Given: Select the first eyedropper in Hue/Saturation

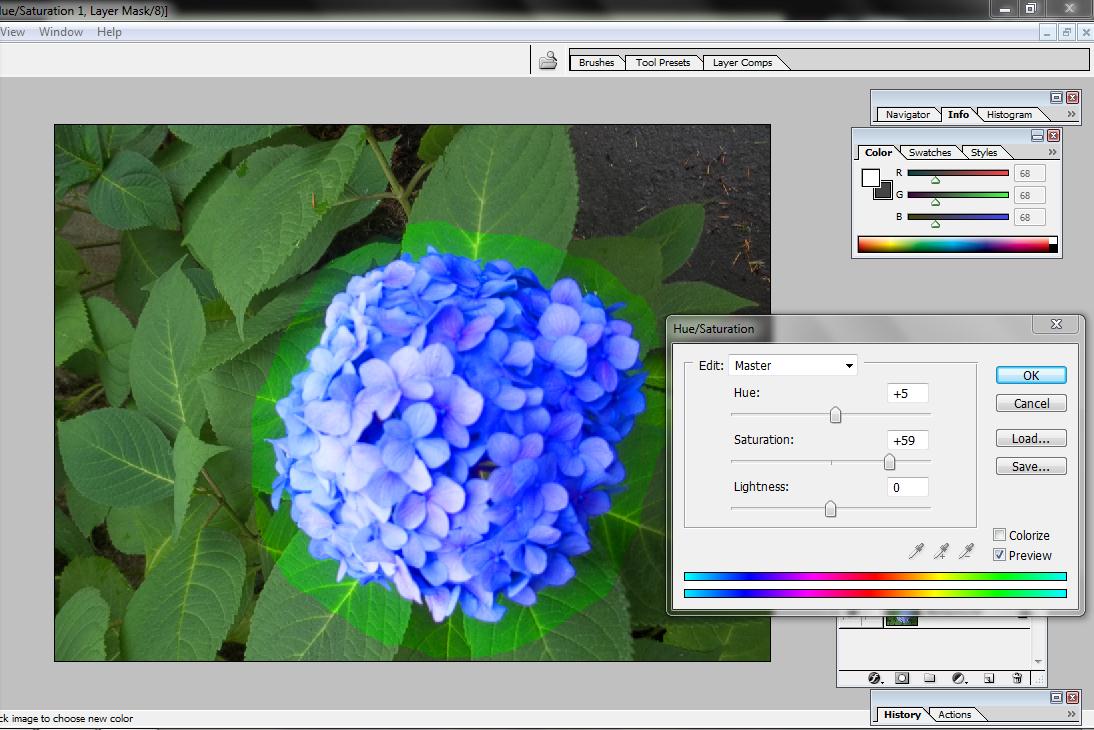Looking at the screenshot, I should tap(916, 551).
